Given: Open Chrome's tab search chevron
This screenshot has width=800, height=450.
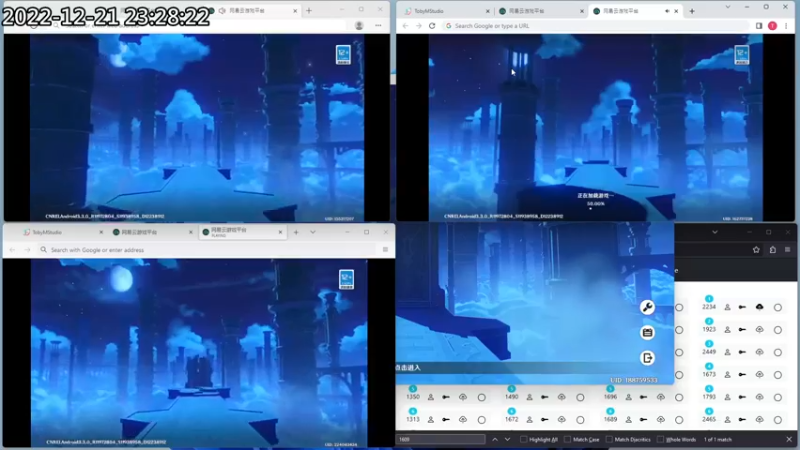Looking at the screenshot, I should tap(728, 7).
